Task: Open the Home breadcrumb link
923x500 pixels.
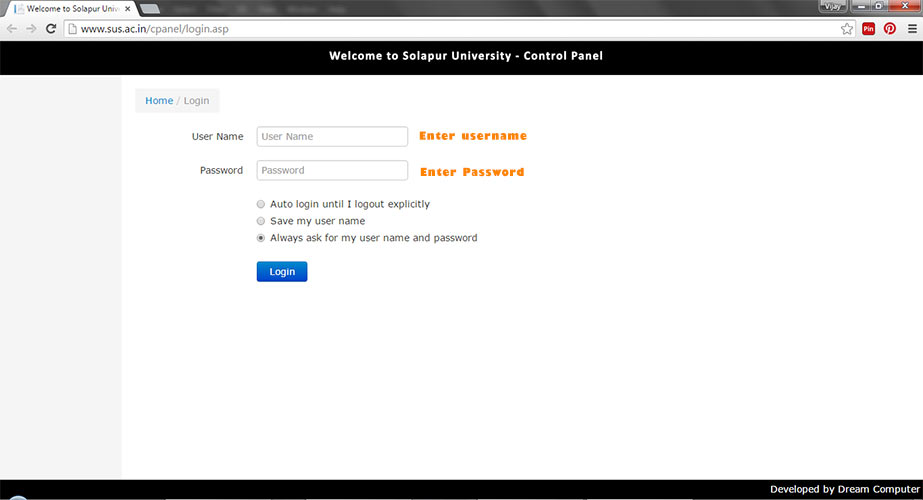Action: pos(159,101)
